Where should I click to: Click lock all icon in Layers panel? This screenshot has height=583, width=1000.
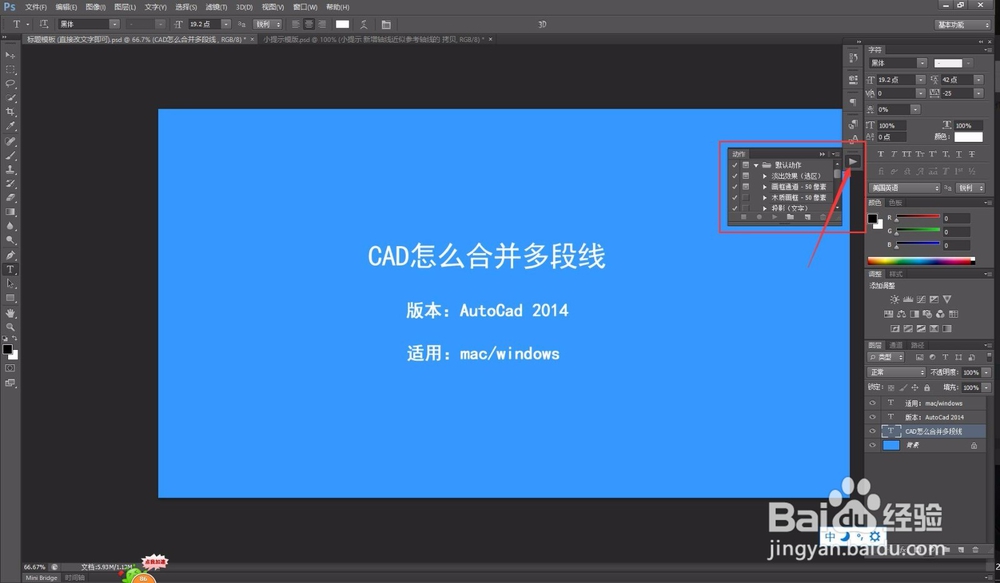point(927,388)
